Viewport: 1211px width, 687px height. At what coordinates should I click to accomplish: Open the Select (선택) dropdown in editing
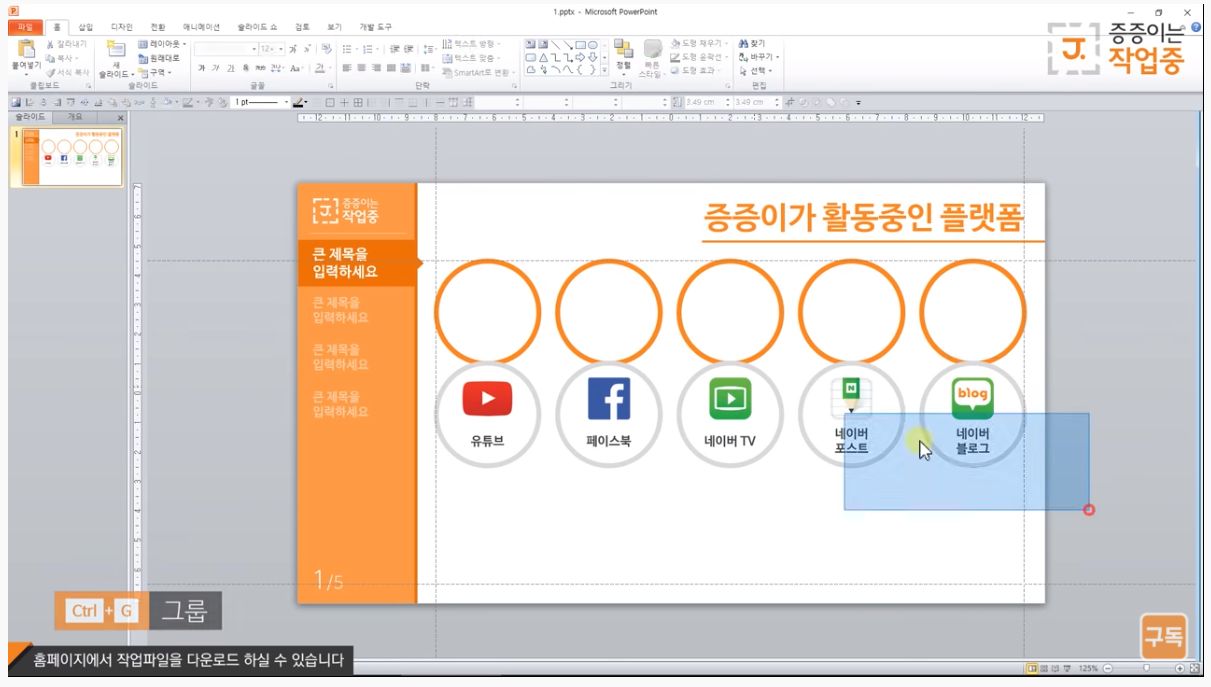click(x=755, y=71)
